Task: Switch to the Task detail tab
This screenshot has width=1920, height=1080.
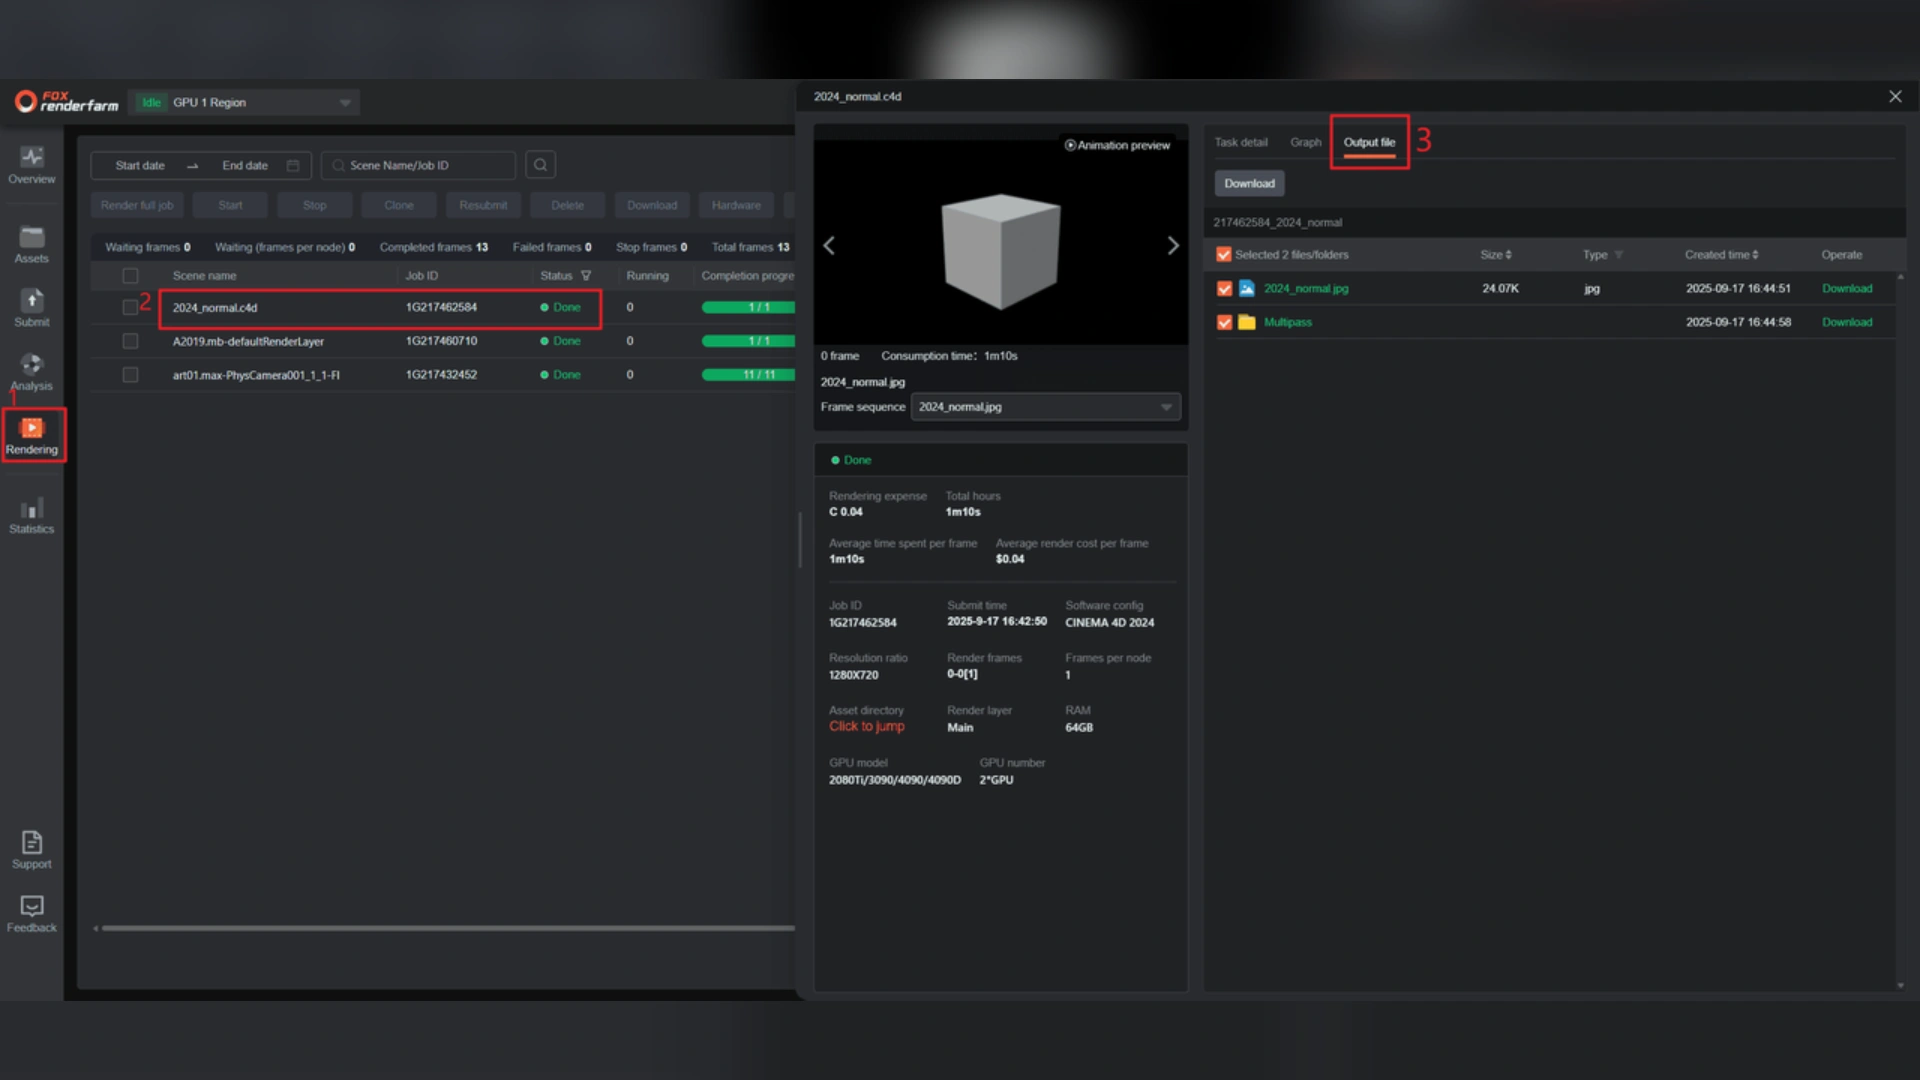Action: click(1241, 142)
